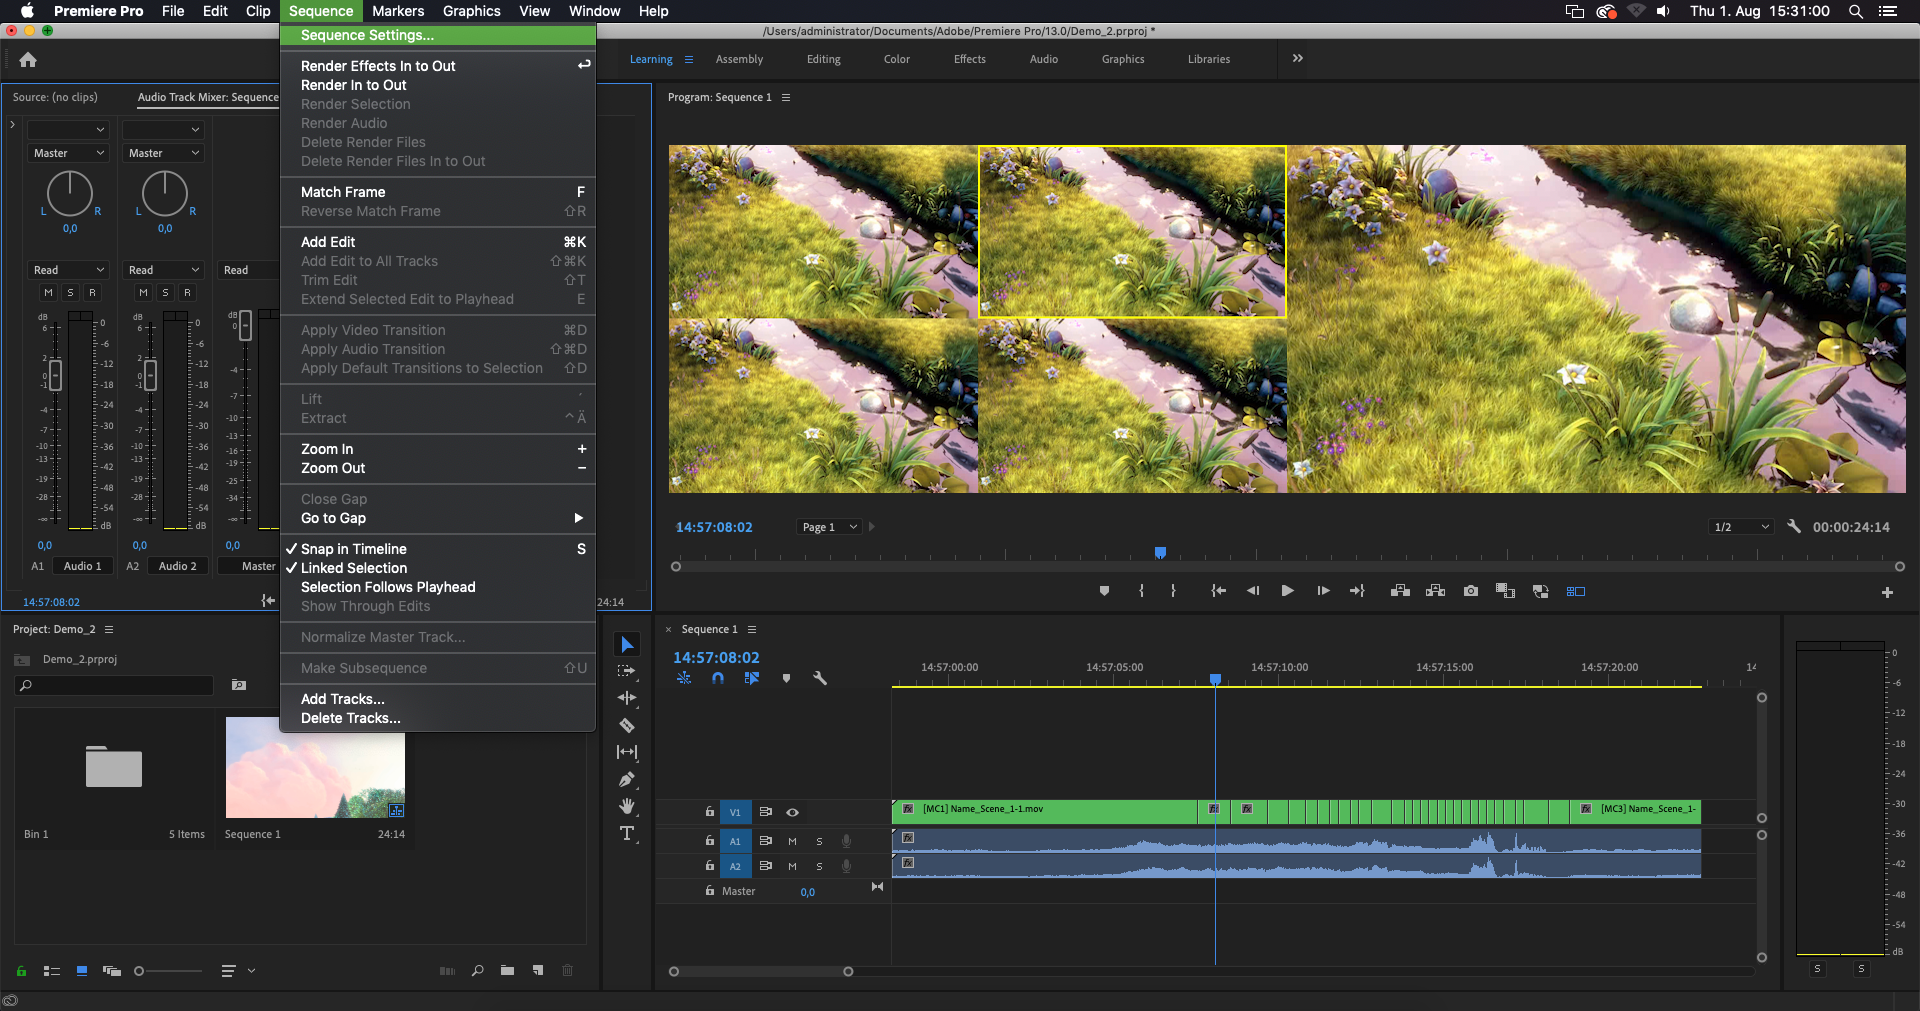Open the Markers menu
Viewport: 1920px width, 1011px height.
(x=398, y=11)
